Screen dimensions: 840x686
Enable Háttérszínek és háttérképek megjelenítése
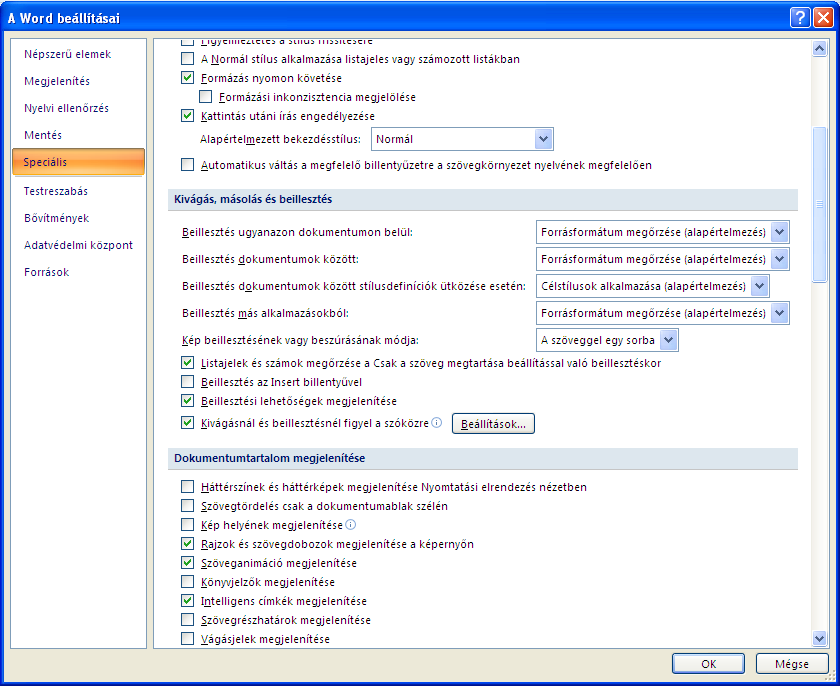pyautogui.click(x=188, y=487)
